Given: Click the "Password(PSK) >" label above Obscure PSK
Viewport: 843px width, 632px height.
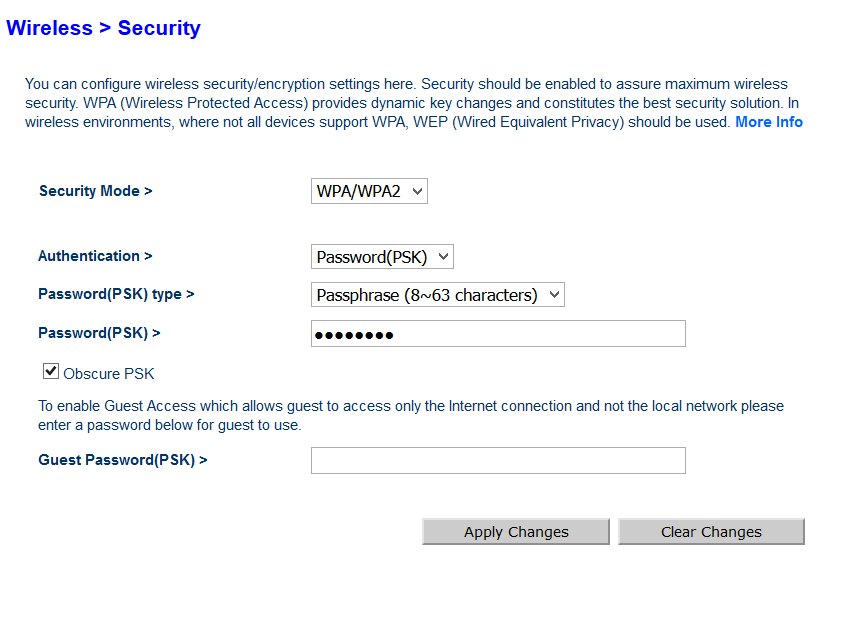Looking at the screenshot, I should click(99, 332).
